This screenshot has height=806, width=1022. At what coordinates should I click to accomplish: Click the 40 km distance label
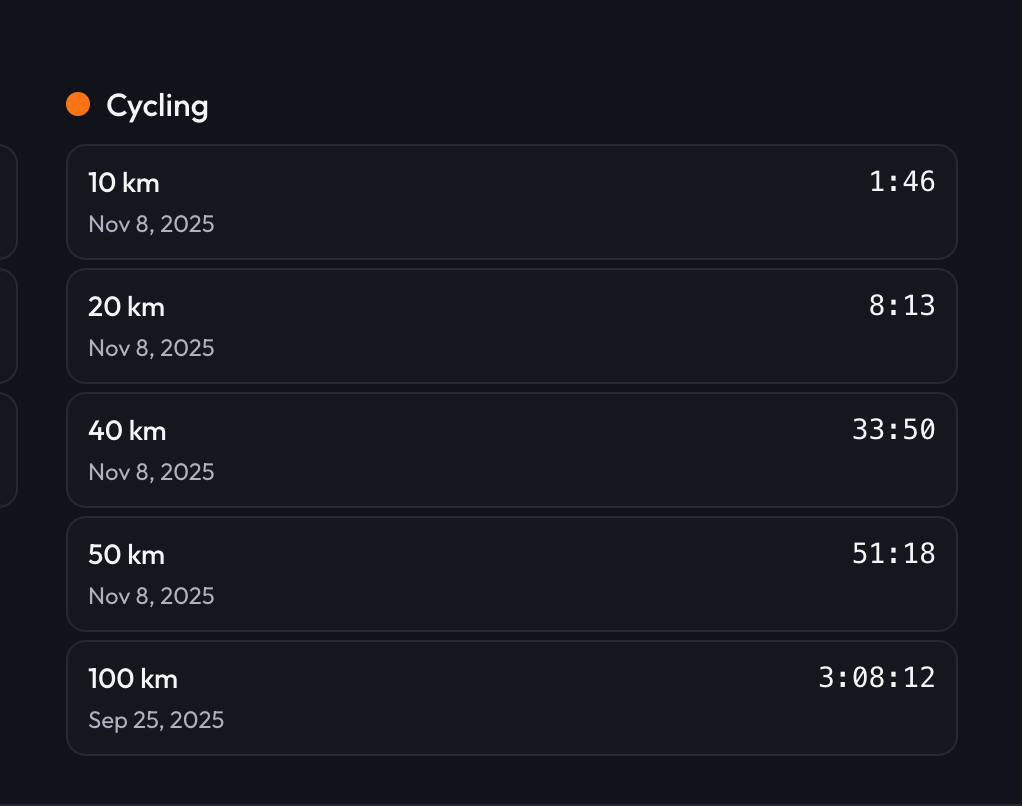point(127,431)
